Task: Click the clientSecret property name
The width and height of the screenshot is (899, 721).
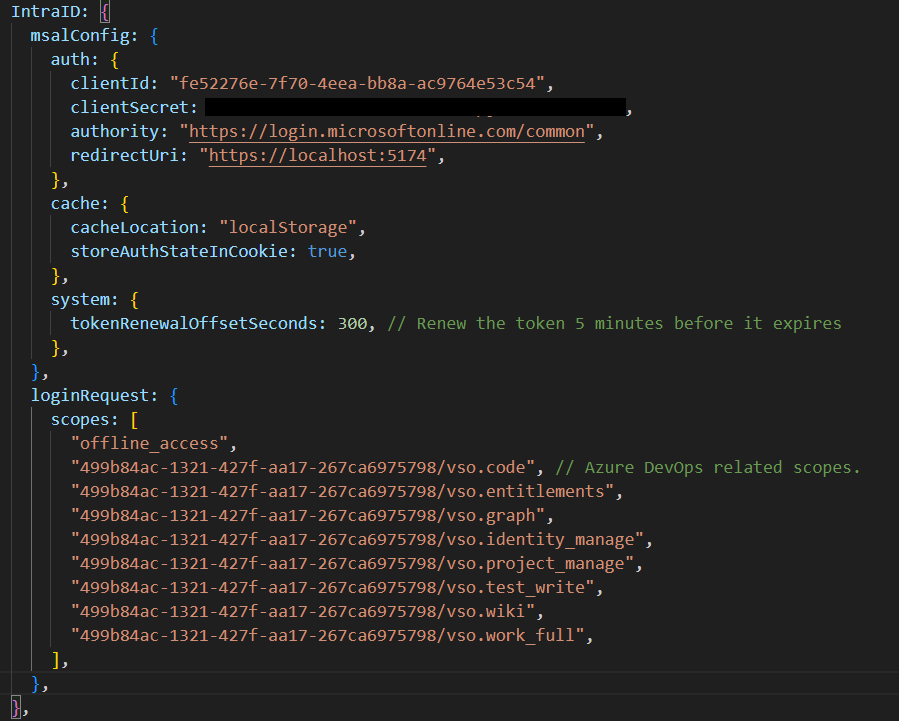Action: tap(130, 108)
